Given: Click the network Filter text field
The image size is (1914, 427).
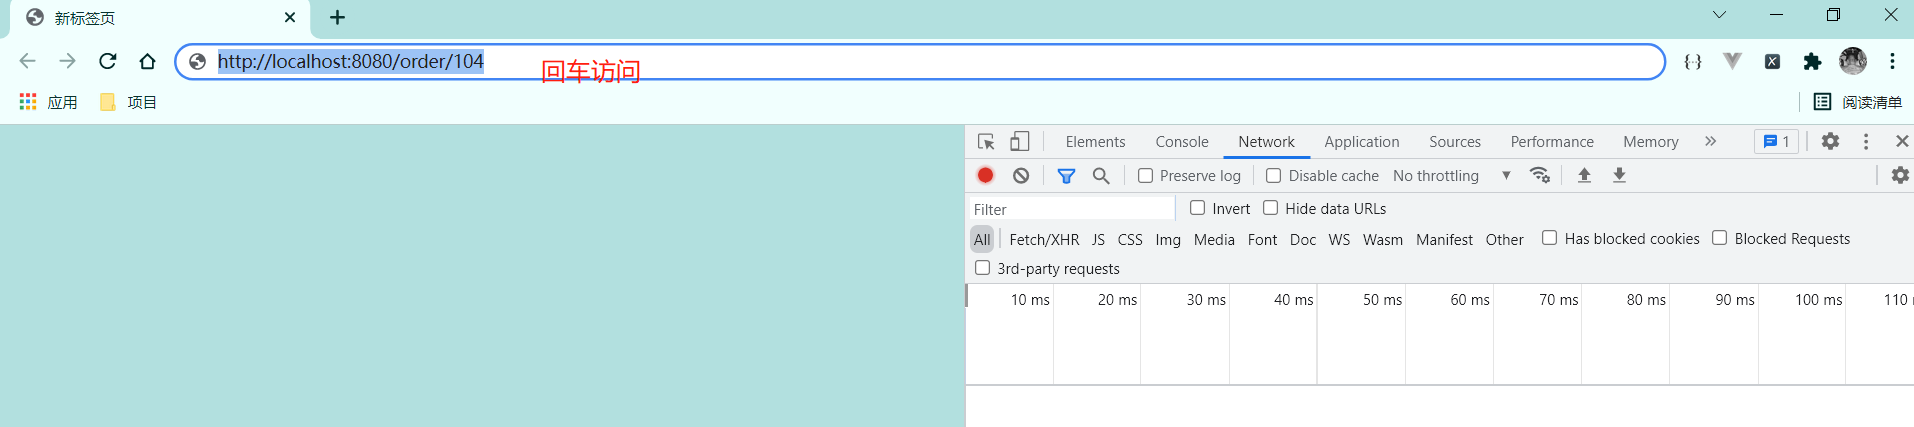Looking at the screenshot, I should (1070, 209).
